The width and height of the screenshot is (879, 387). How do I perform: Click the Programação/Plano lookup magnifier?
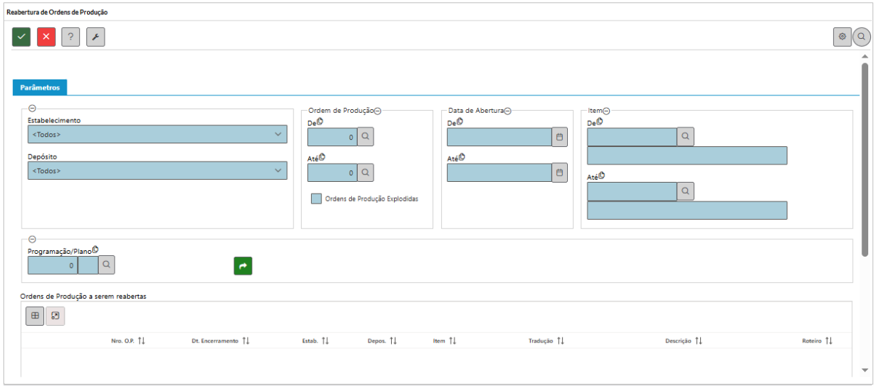click(x=107, y=265)
